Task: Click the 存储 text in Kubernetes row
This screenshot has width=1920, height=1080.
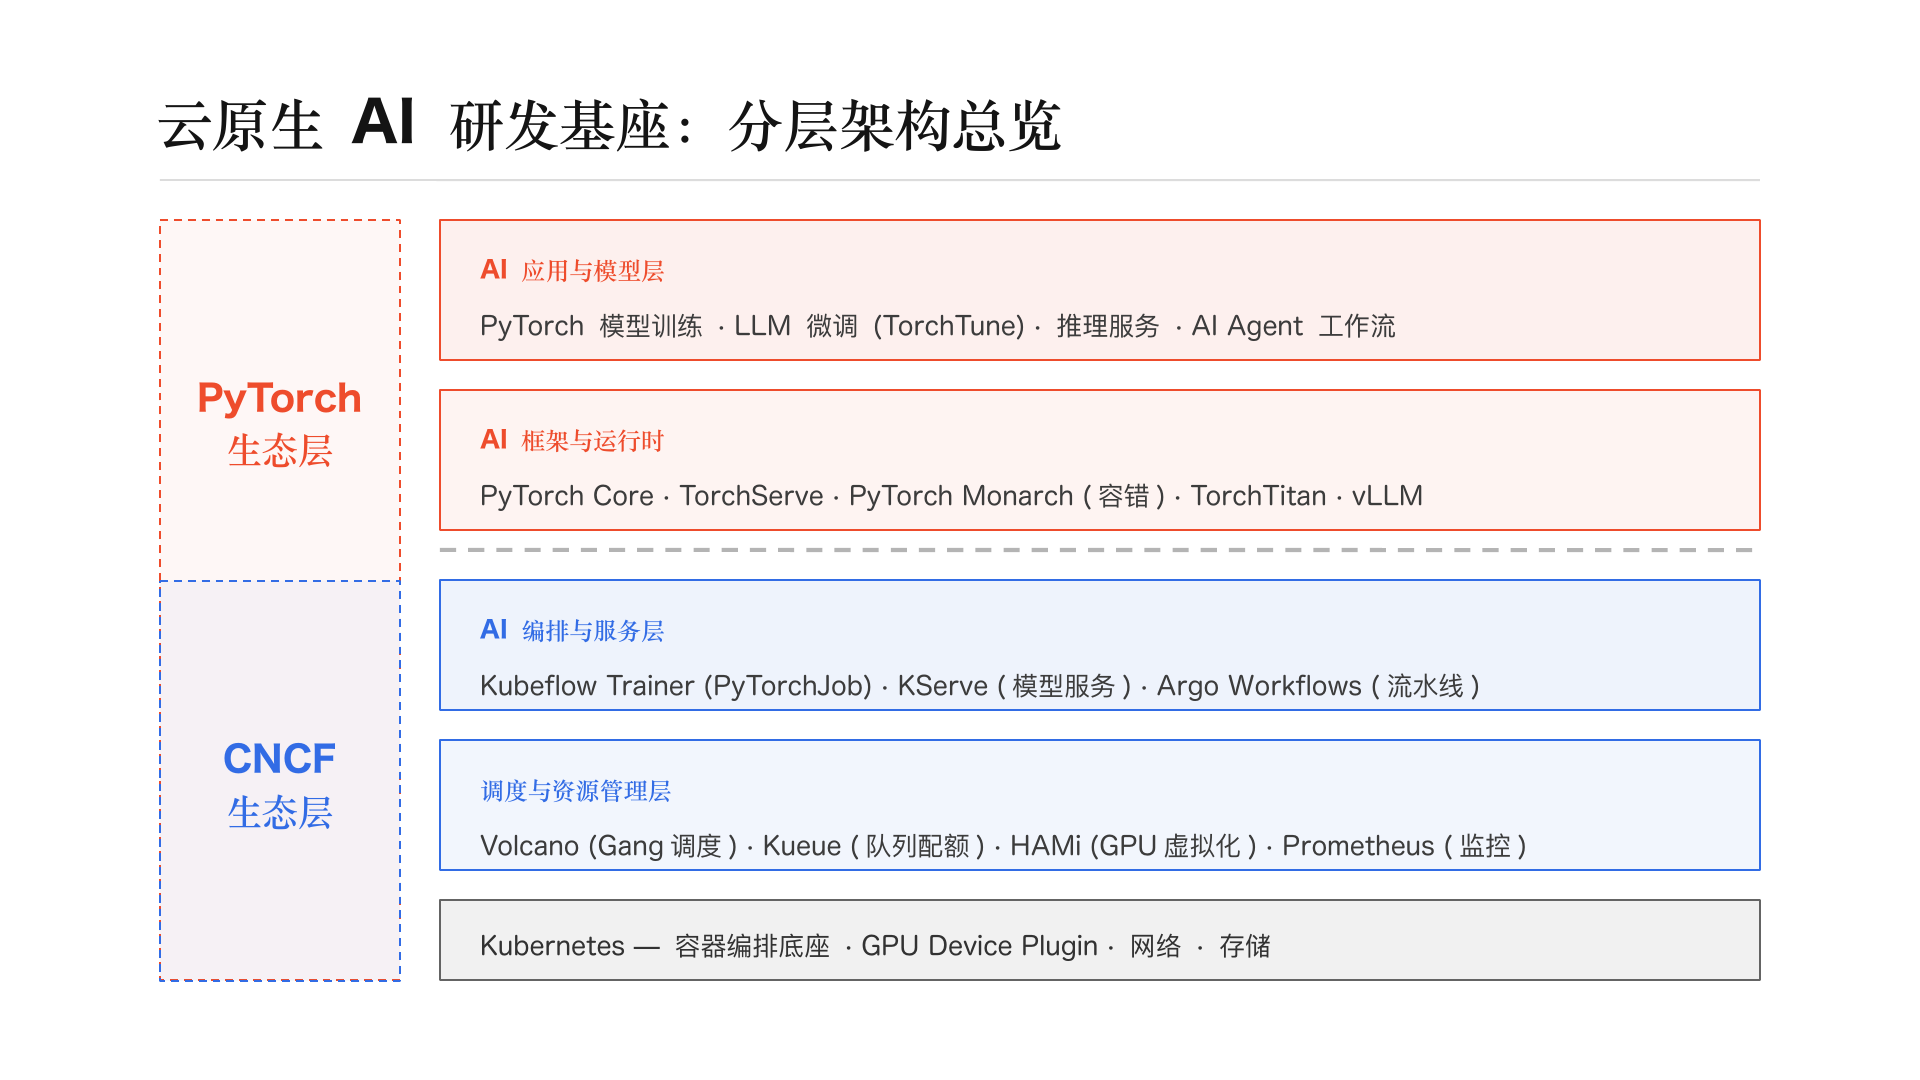Action: (1245, 946)
